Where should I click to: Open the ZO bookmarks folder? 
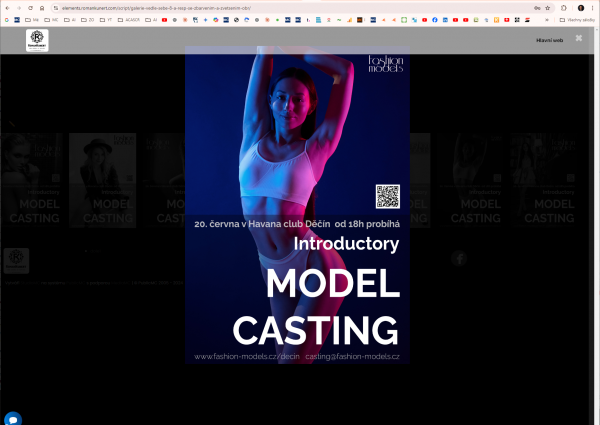point(87,20)
